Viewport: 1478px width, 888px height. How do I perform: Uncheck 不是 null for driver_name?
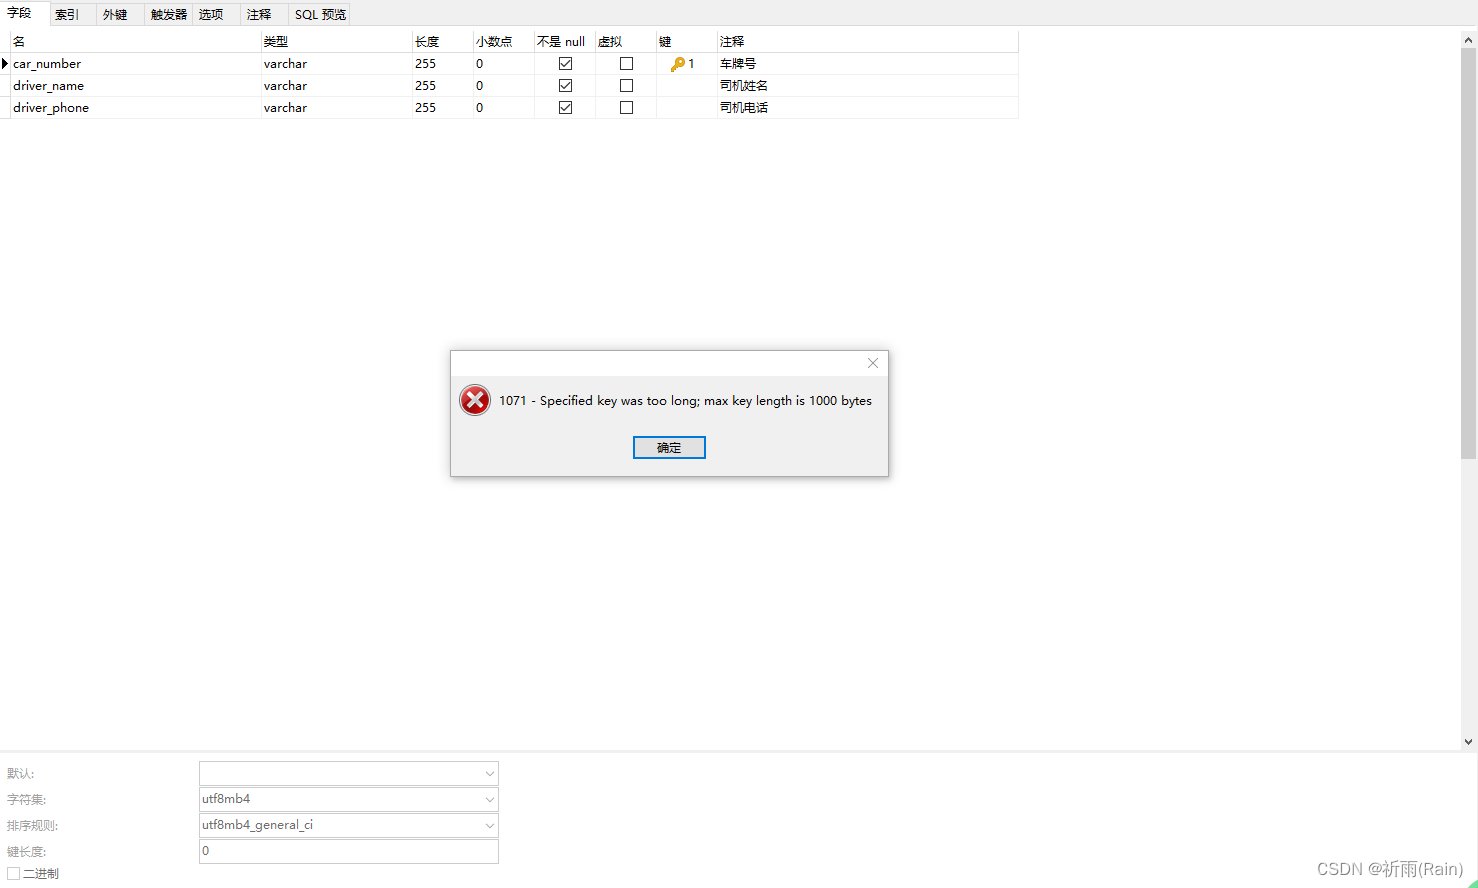(565, 86)
